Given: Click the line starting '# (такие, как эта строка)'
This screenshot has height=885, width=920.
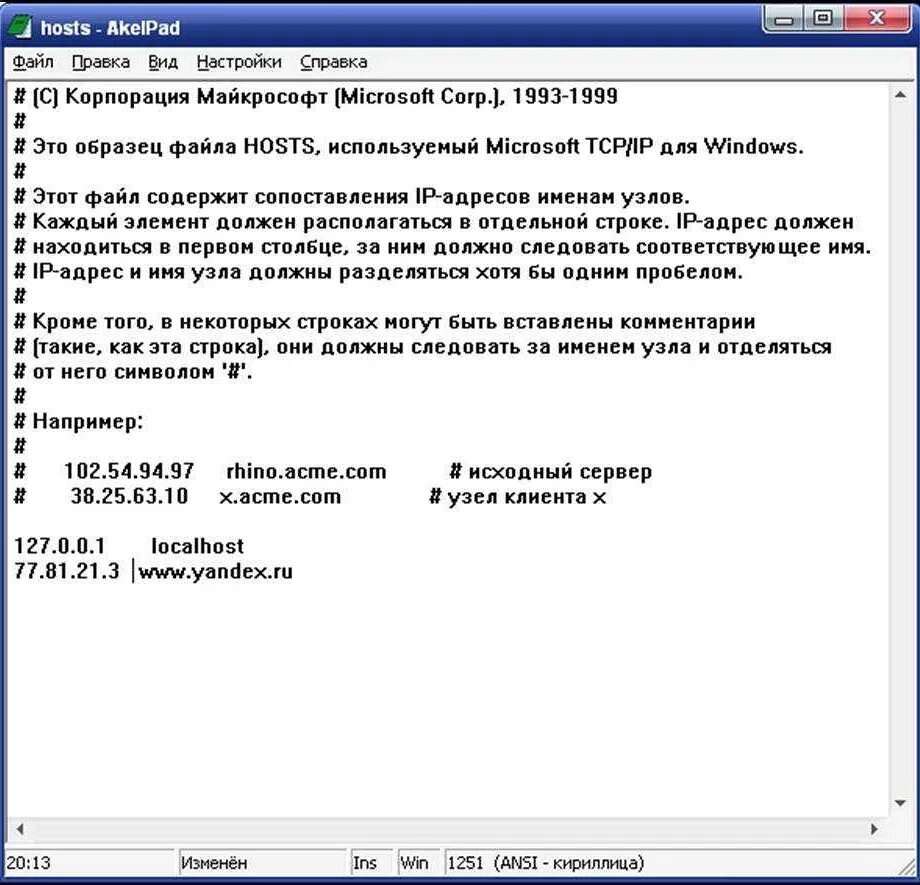Looking at the screenshot, I should tap(422, 347).
